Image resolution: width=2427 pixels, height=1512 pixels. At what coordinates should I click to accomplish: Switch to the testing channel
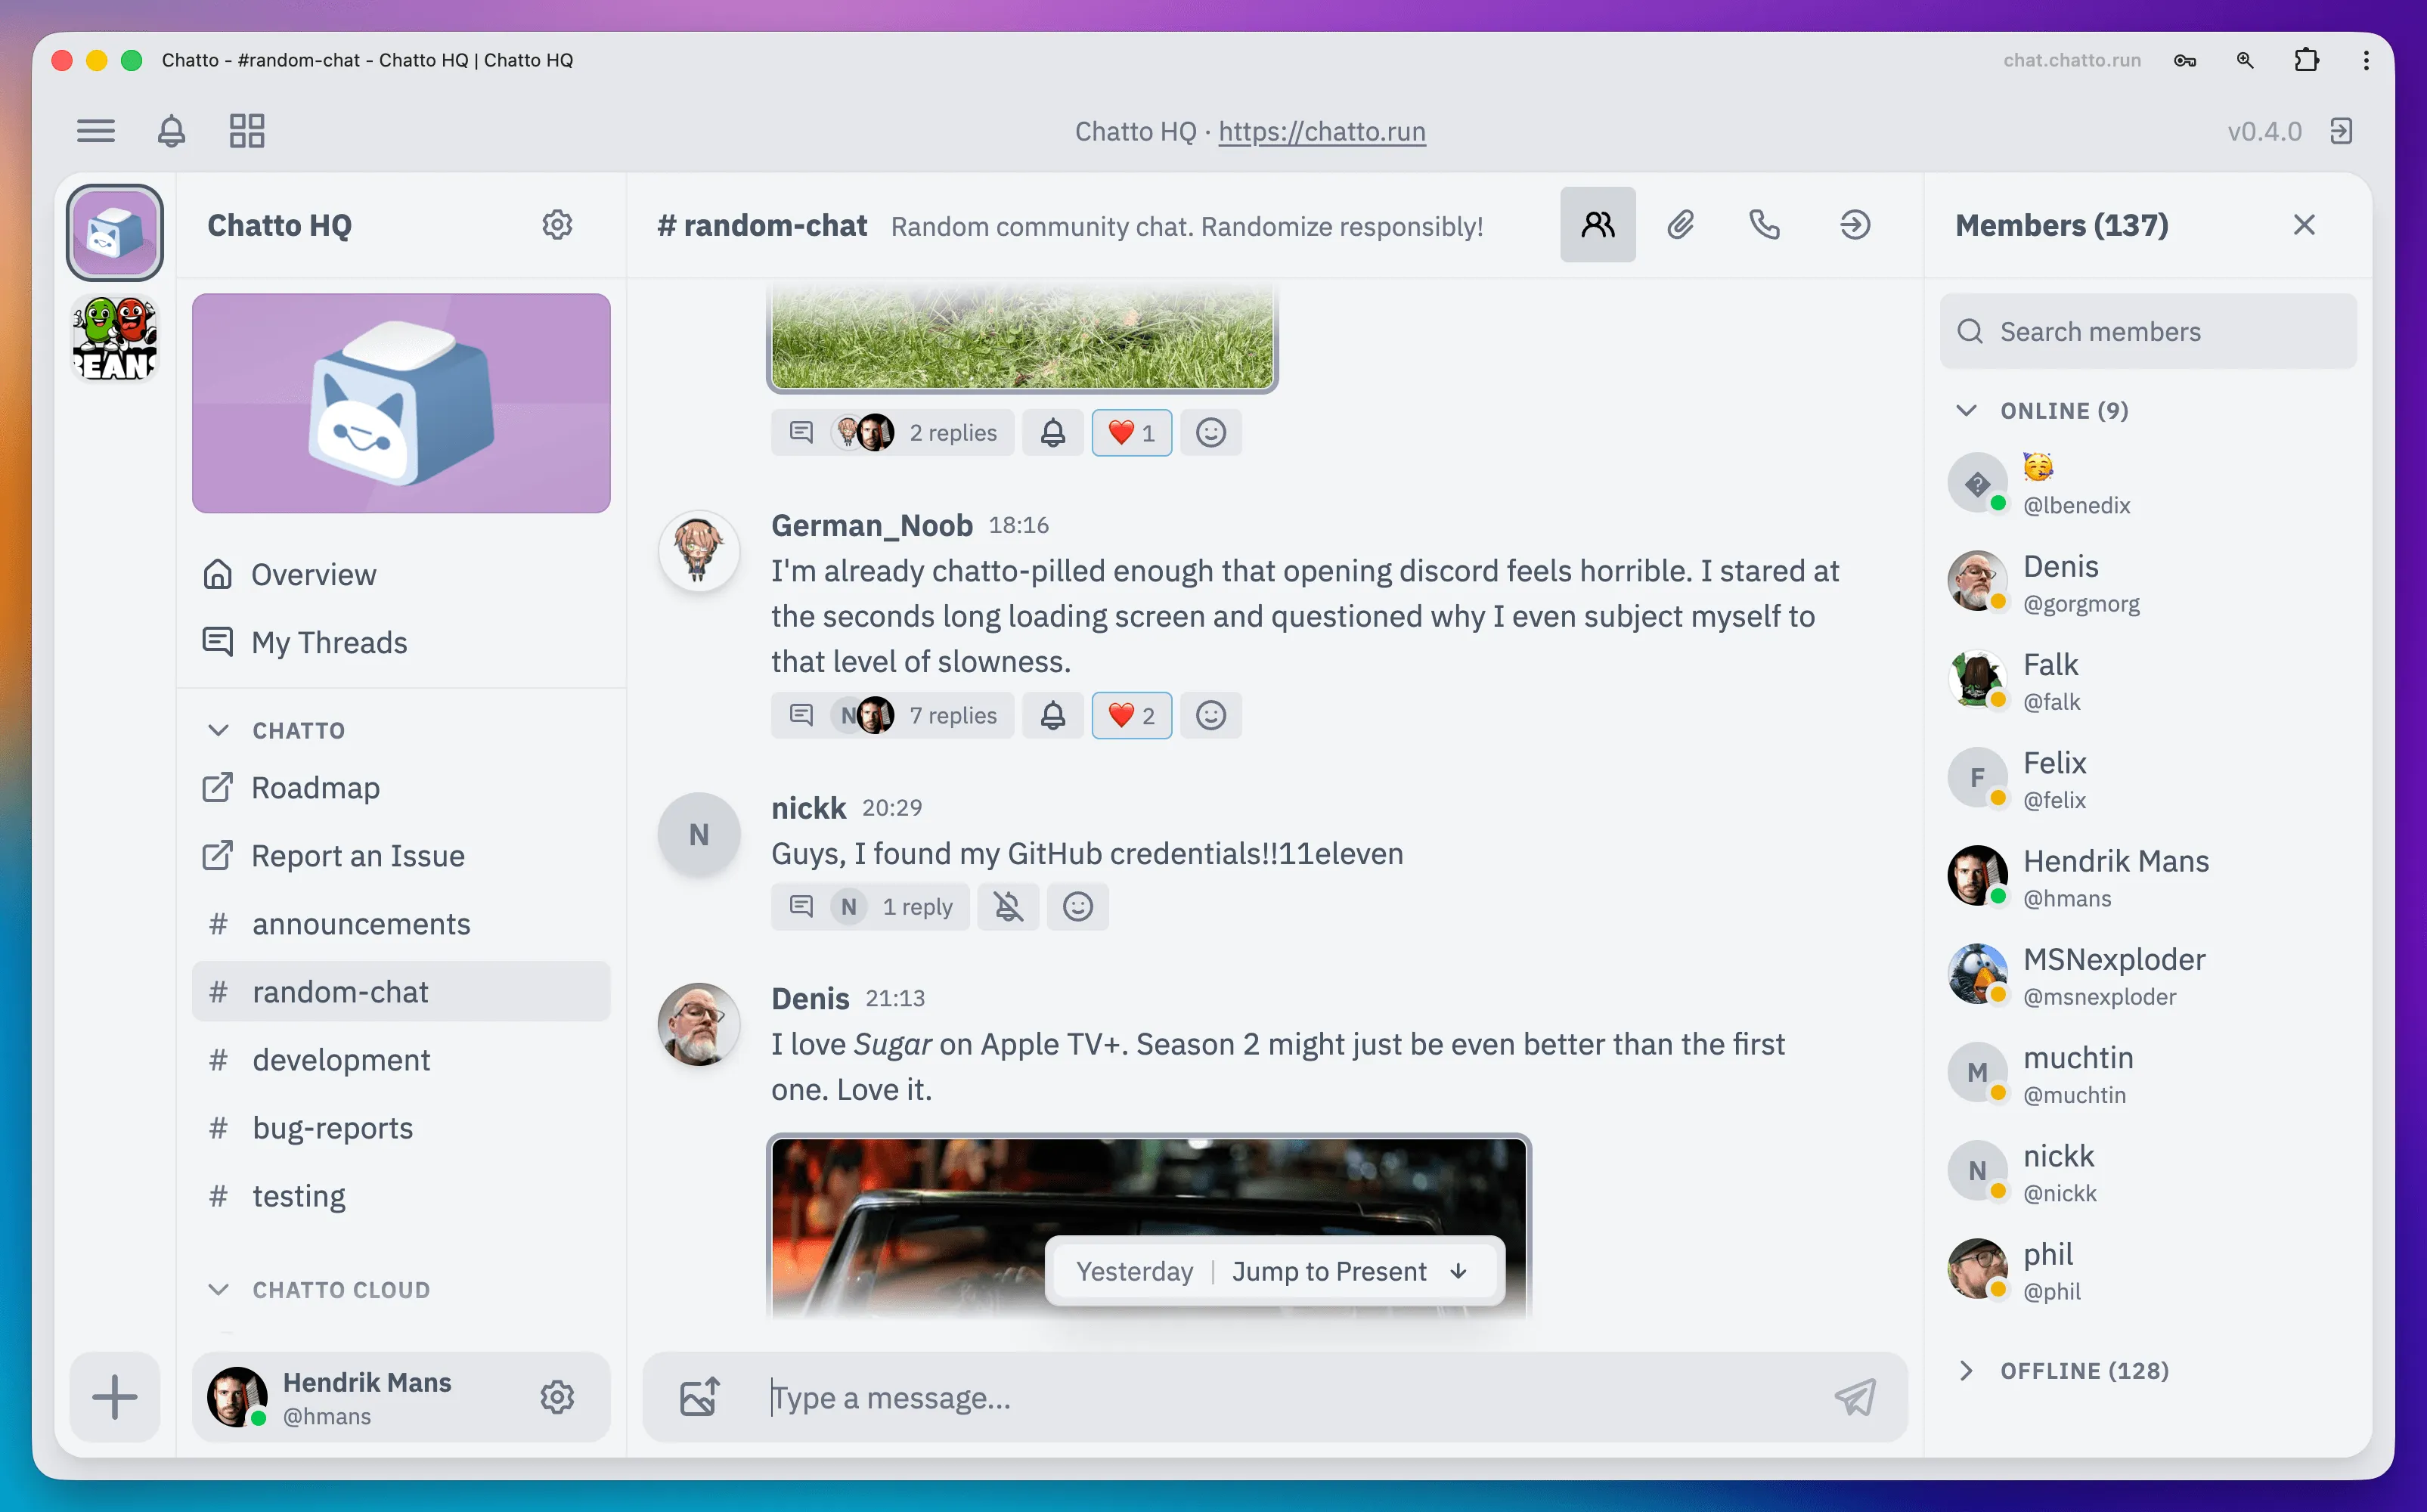(401, 1196)
